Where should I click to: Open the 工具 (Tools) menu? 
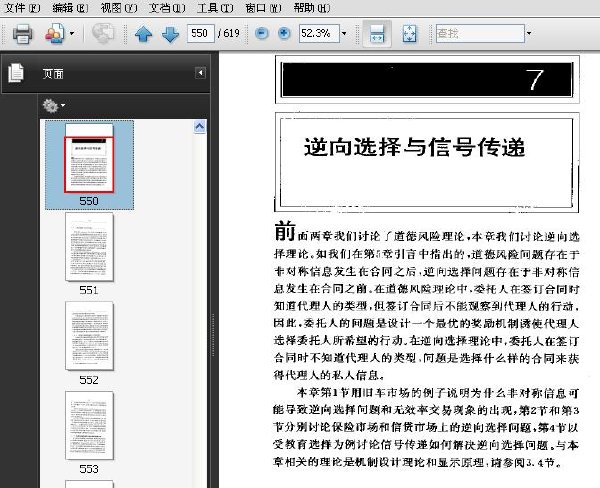coord(215,8)
